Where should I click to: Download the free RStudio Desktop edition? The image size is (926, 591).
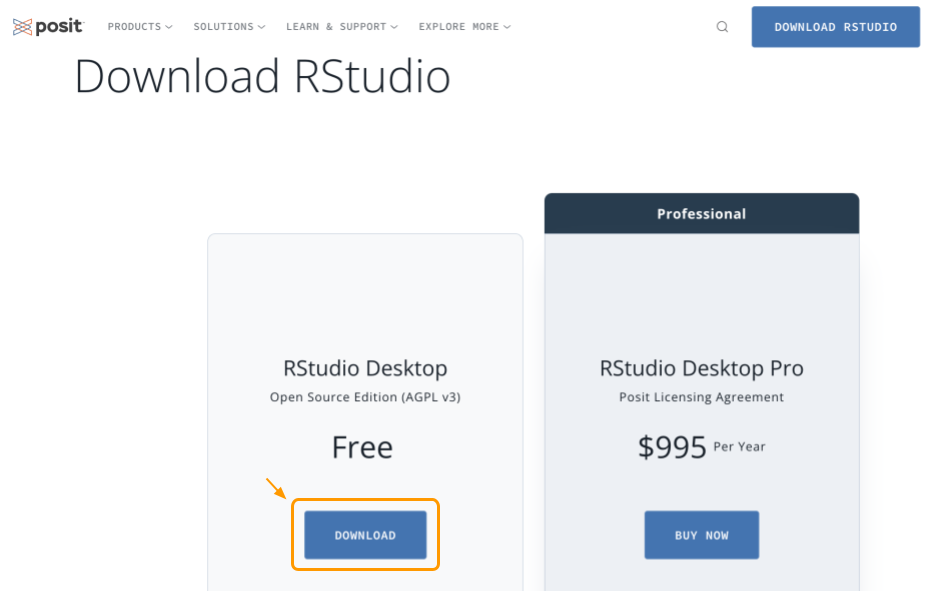coord(365,535)
